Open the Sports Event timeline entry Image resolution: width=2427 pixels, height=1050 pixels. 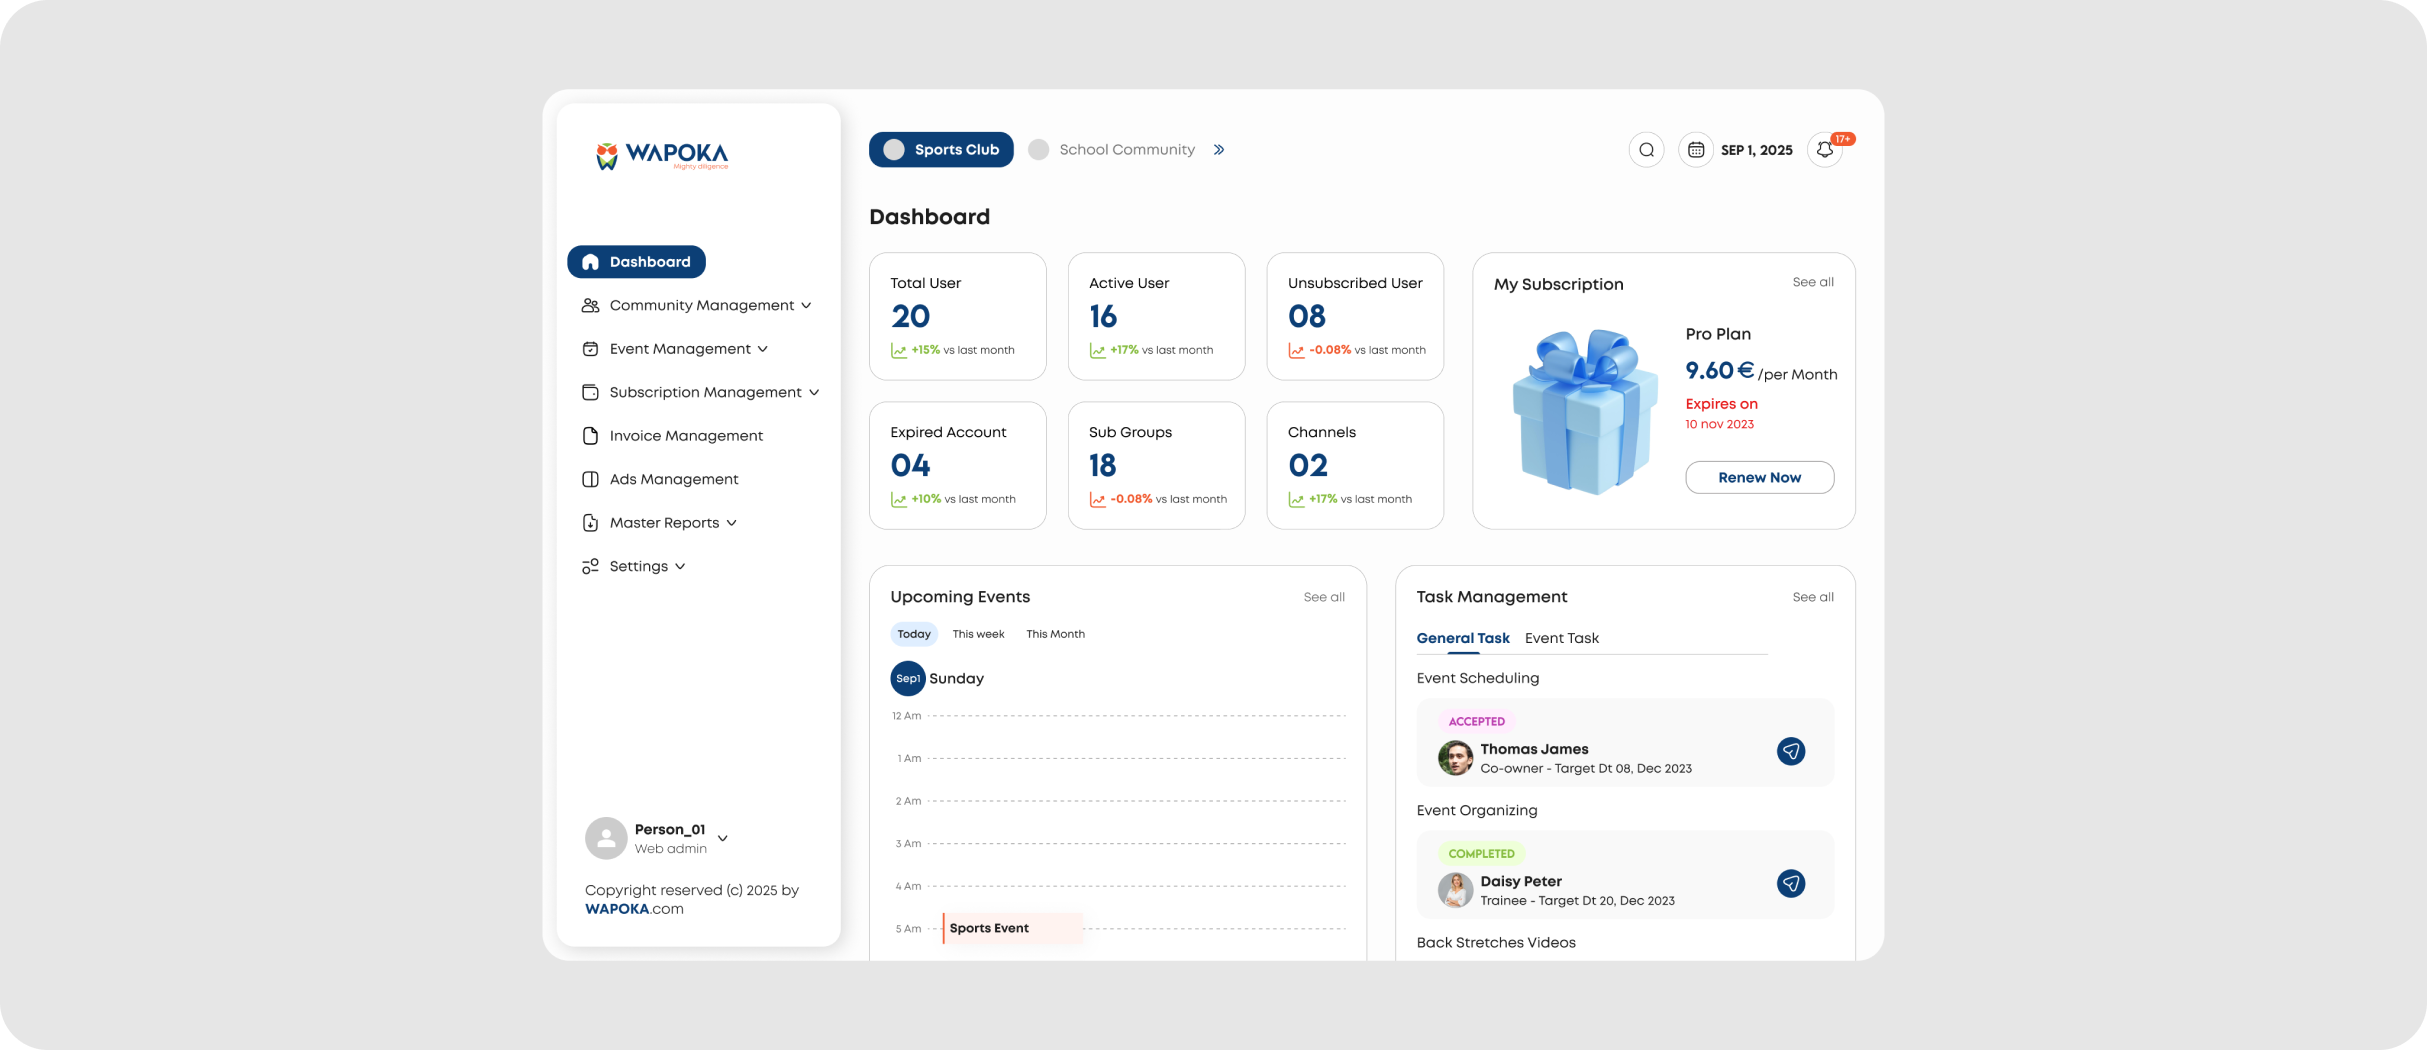point(1011,928)
